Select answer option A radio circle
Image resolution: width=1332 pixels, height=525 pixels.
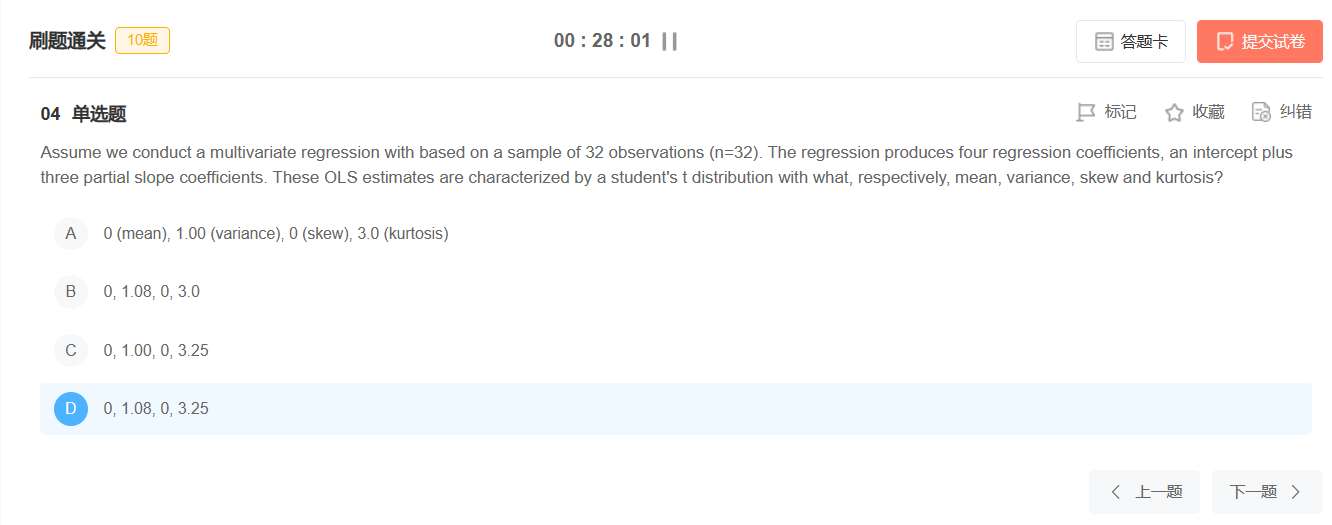pyautogui.click(x=71, y=234)
